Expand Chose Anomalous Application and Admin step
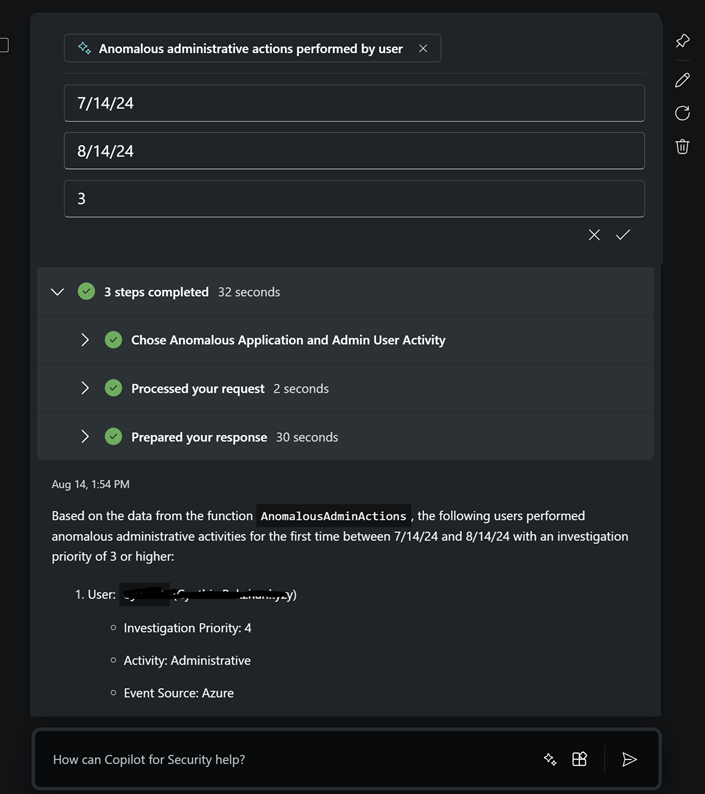Image resolution: width=705 pixels, height=794 pixels. click(85, 340)
